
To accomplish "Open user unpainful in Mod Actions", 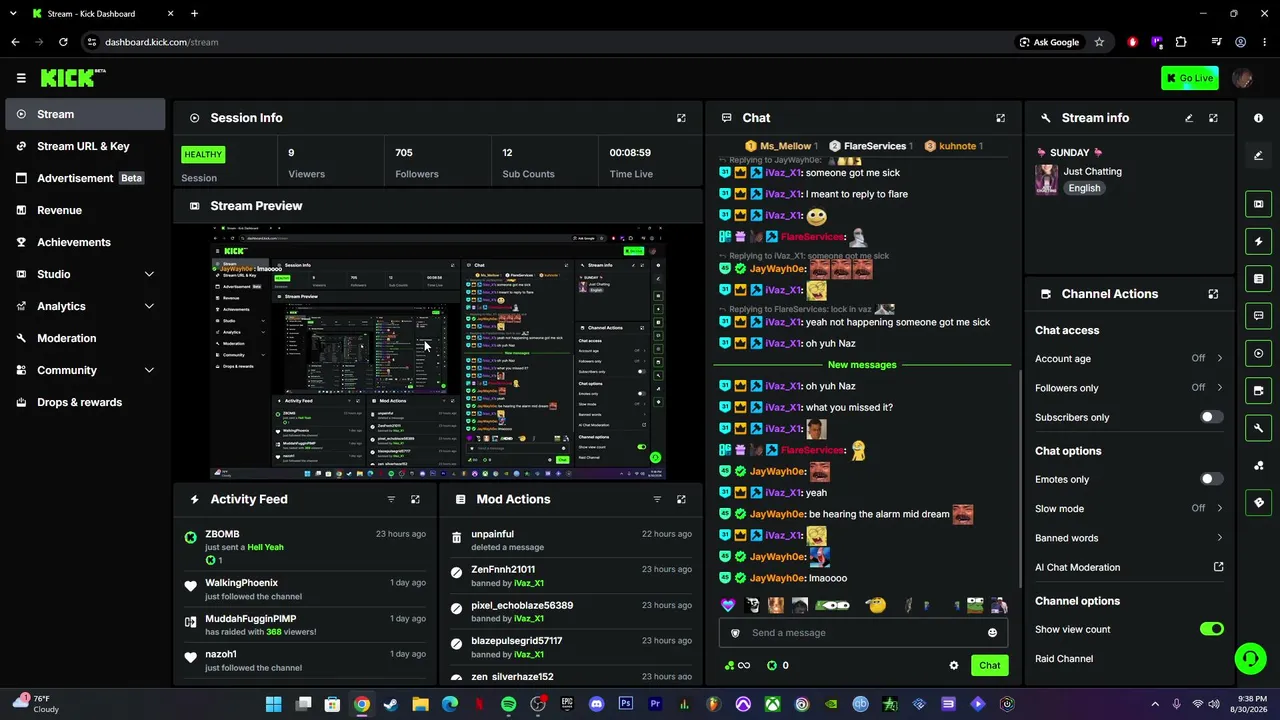I will coord(492,534).
